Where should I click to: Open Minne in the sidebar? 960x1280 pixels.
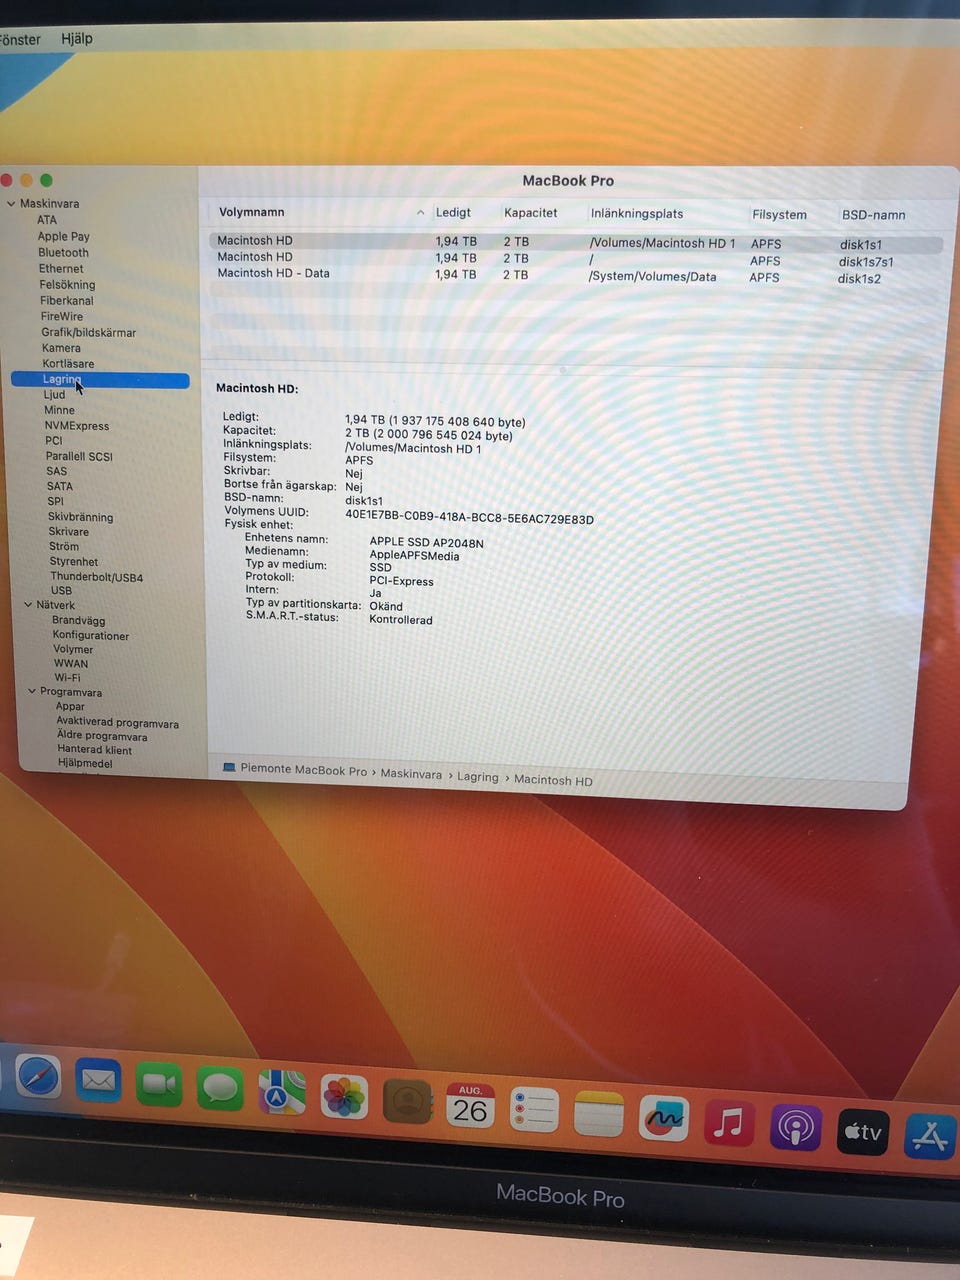coord(59,410)
